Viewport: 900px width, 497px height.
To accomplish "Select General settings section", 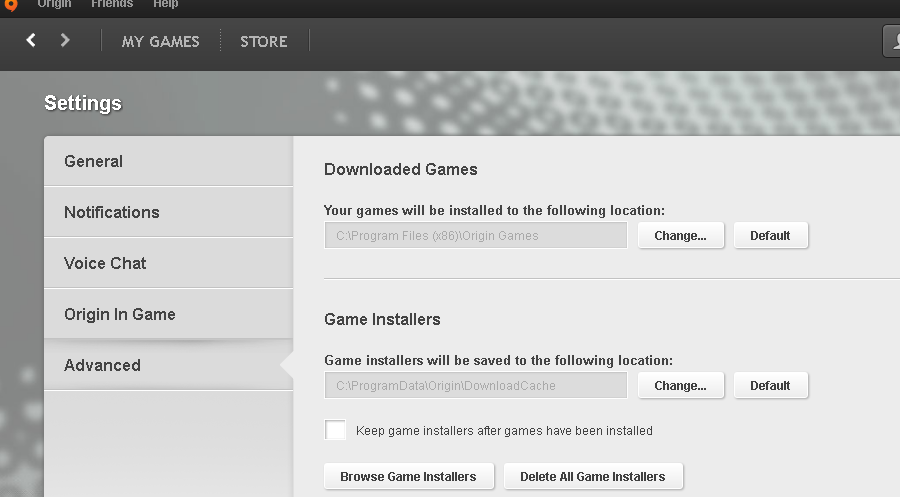I will coord(169,161).
